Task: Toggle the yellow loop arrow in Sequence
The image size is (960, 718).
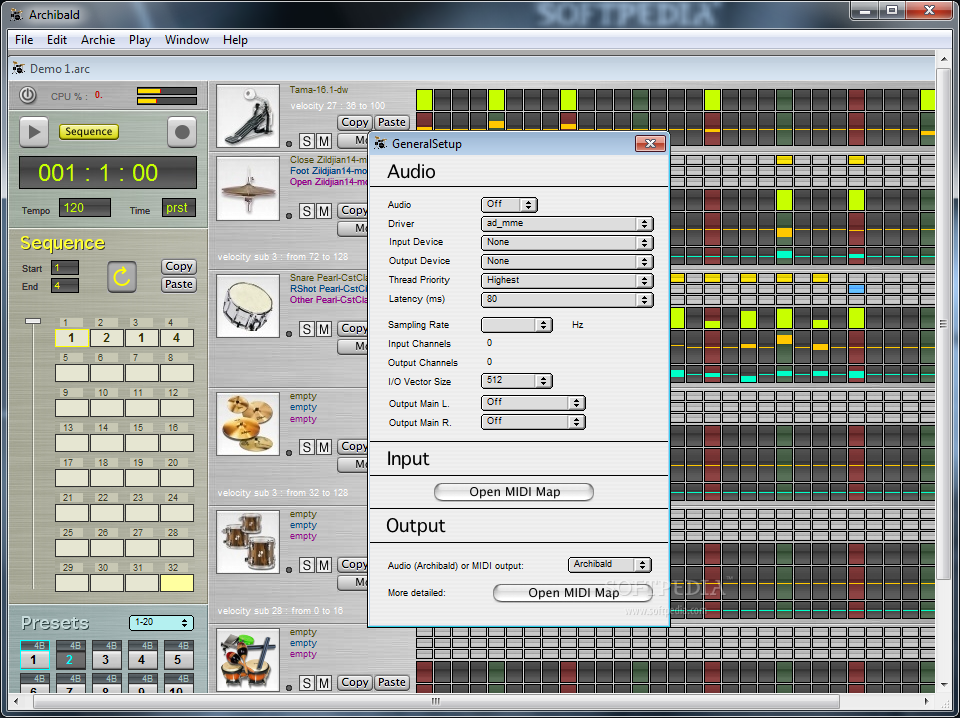Action: tap(122, 277)
